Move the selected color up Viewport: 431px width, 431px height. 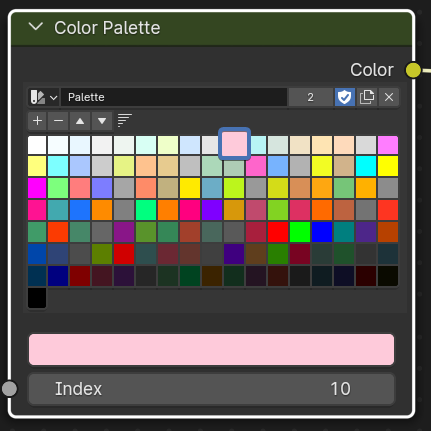80,121
